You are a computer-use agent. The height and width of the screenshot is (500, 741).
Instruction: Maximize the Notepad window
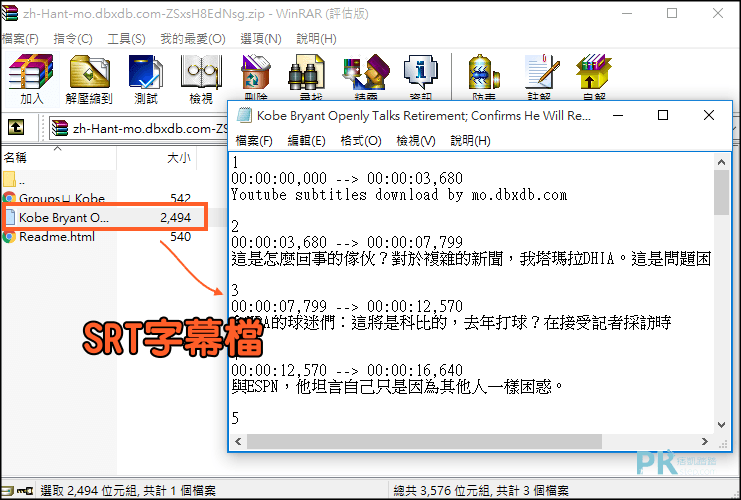pyautogui.click(x=663, y=115)
